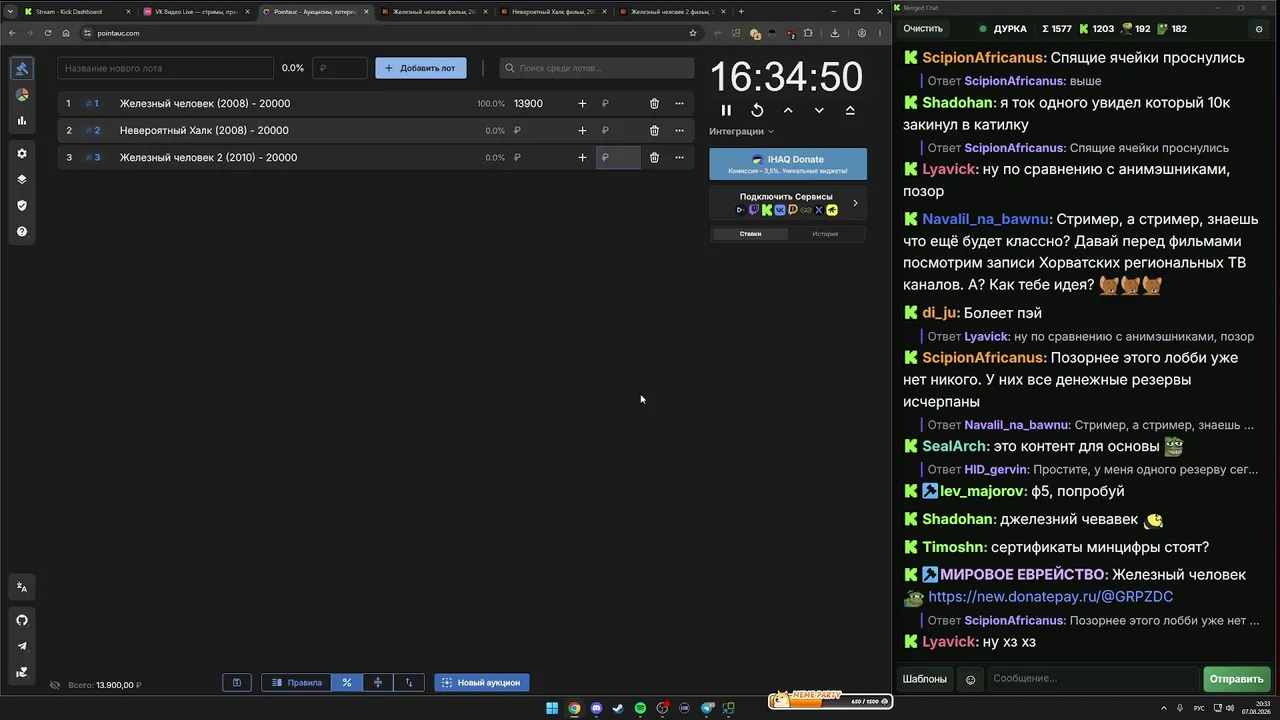Image resolution: width=1280 pixels, height=720 pixels.
Task: Open the help question-mark sidebar icon
Action: [22, 231]
